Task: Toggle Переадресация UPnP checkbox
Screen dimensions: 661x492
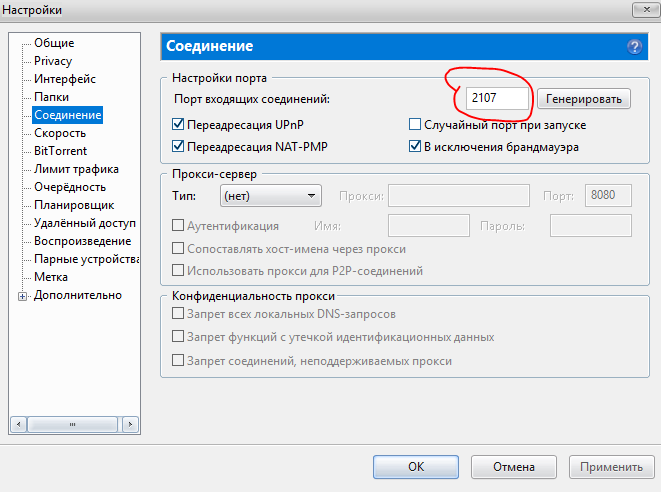Action: (179, 125)
